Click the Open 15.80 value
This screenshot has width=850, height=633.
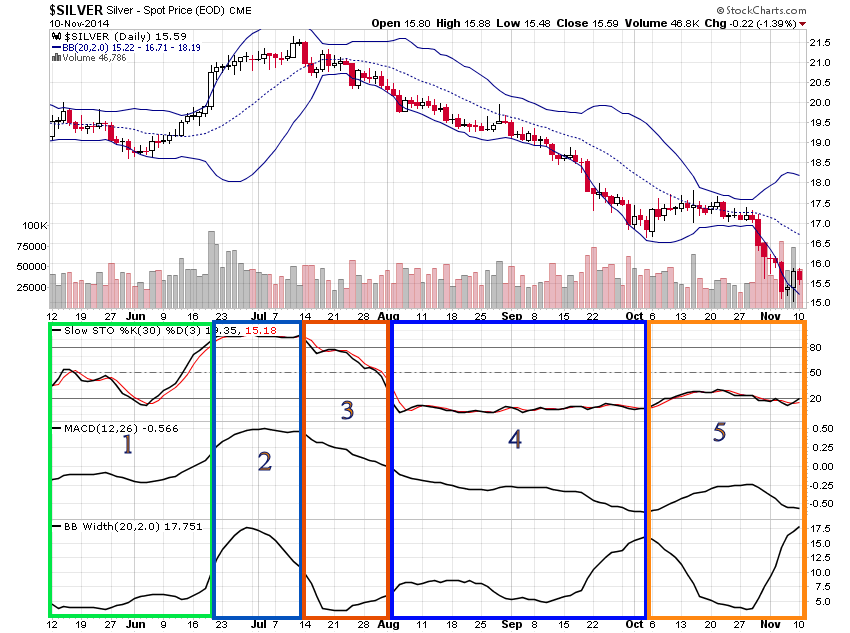[x=401, y=23]
